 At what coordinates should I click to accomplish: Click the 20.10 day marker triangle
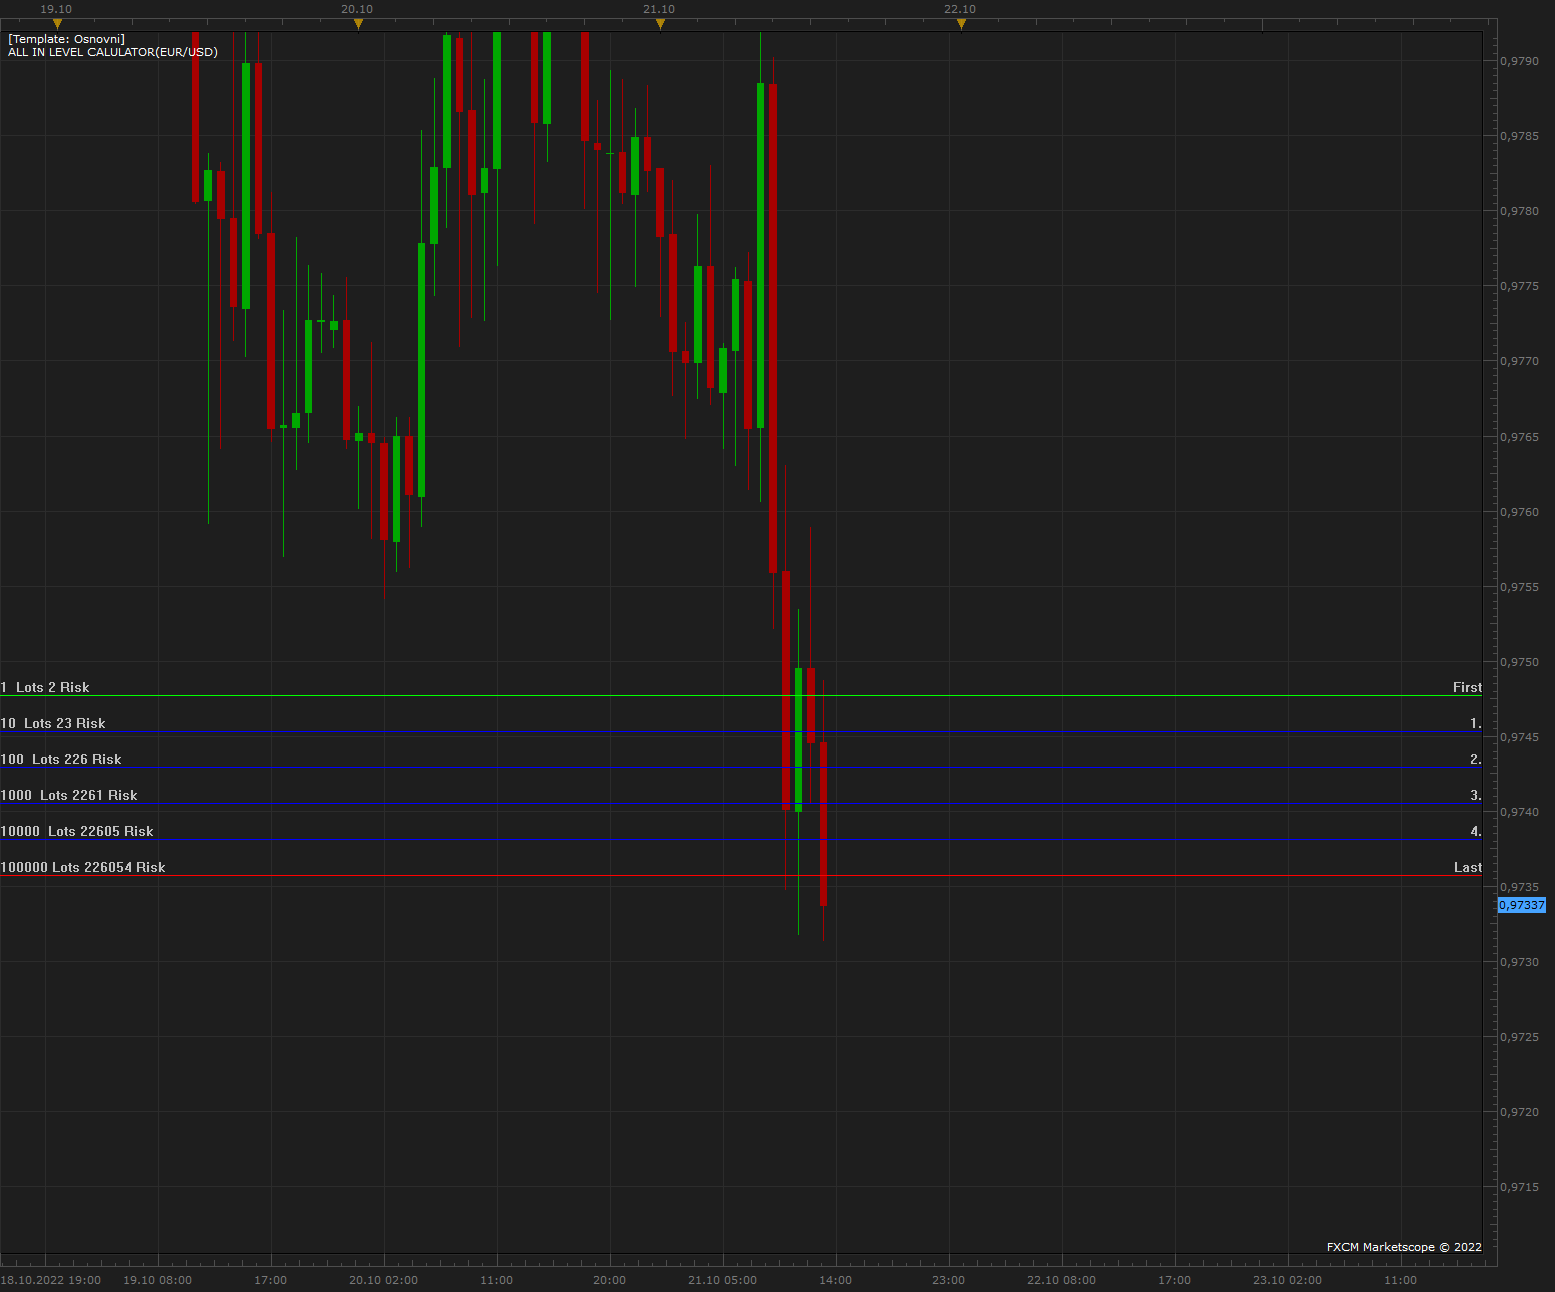click(x=358, y=24)
